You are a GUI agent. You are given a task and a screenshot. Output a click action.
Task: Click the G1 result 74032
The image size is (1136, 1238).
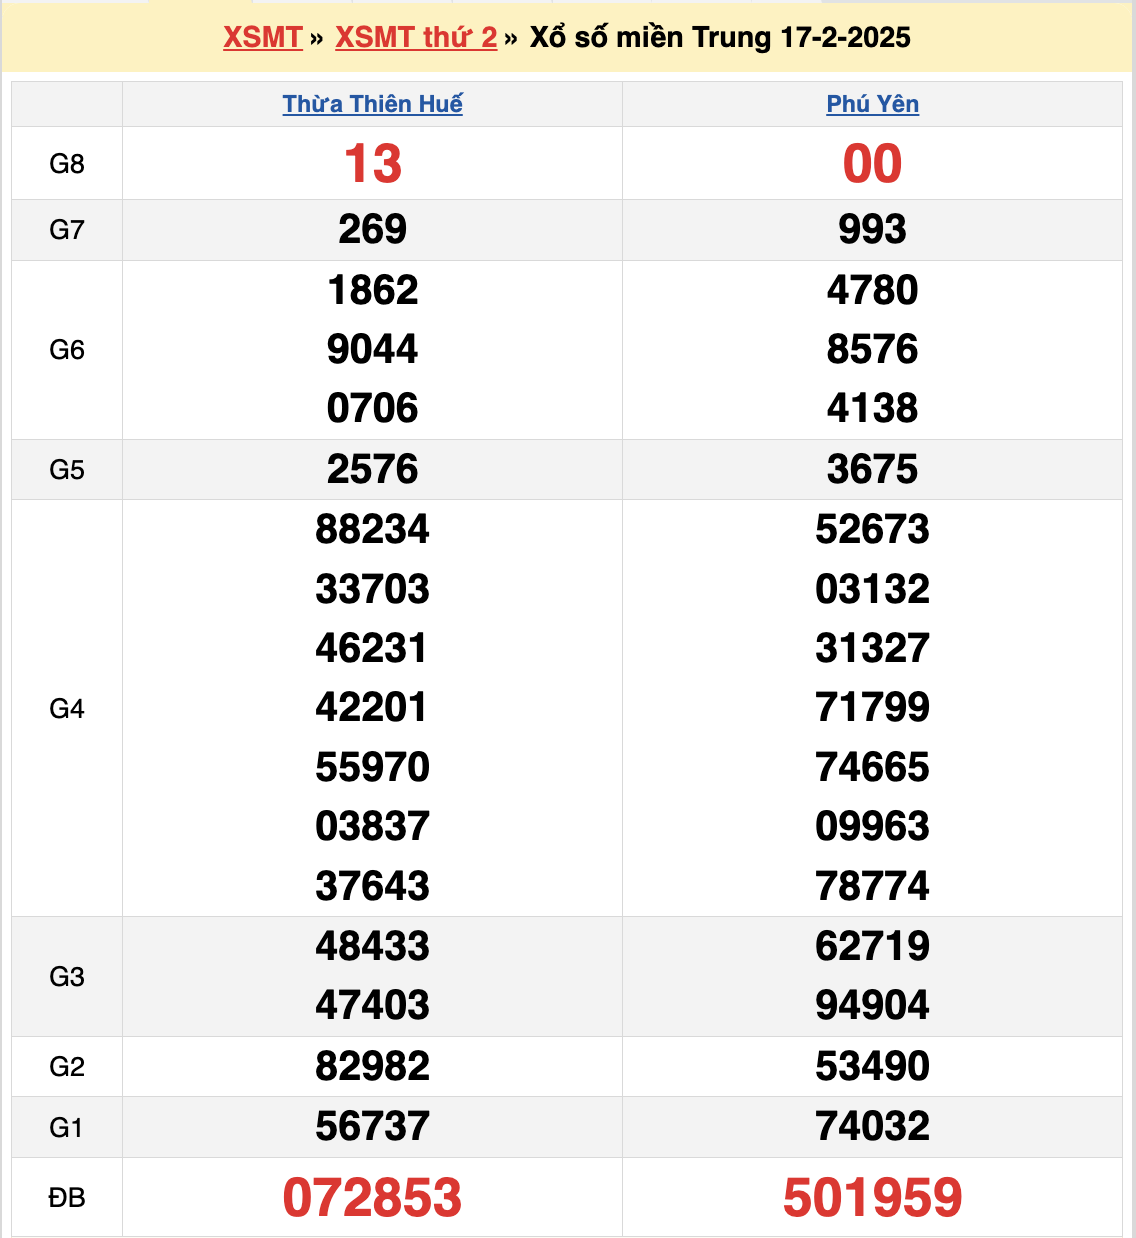tap(872, 1127)
